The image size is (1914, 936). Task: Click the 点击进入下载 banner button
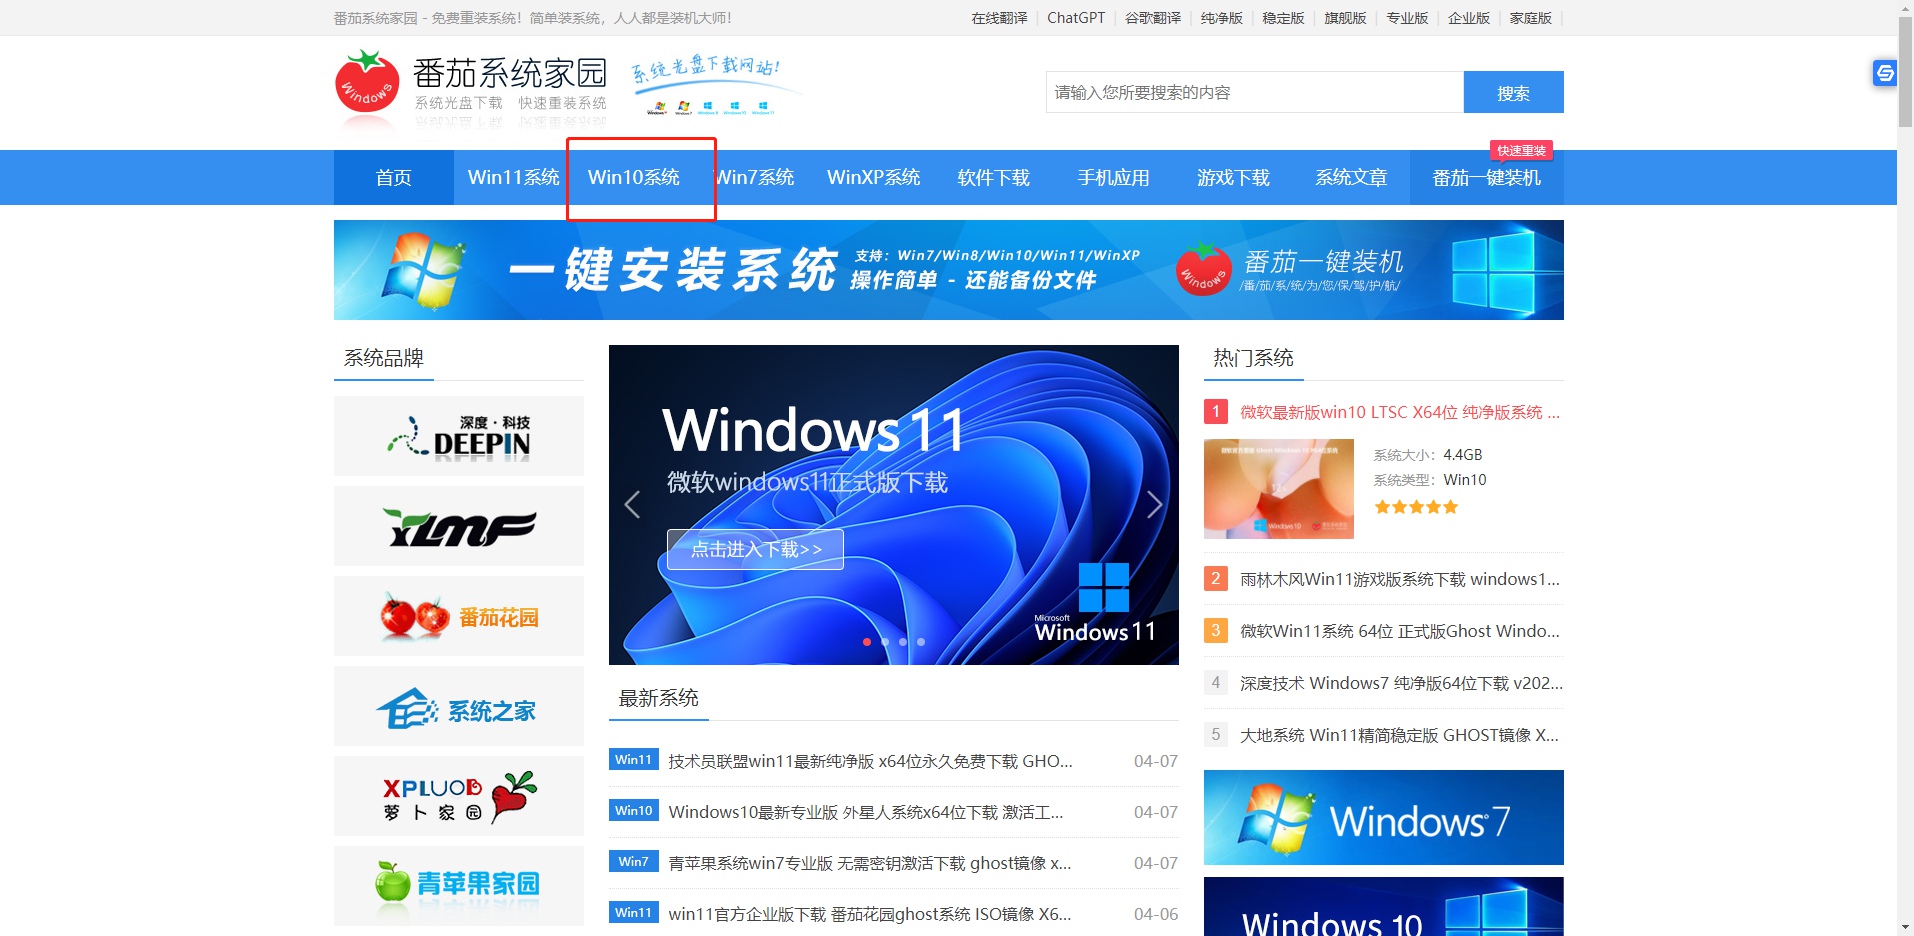pyautogui.click(x=754, y=548)
